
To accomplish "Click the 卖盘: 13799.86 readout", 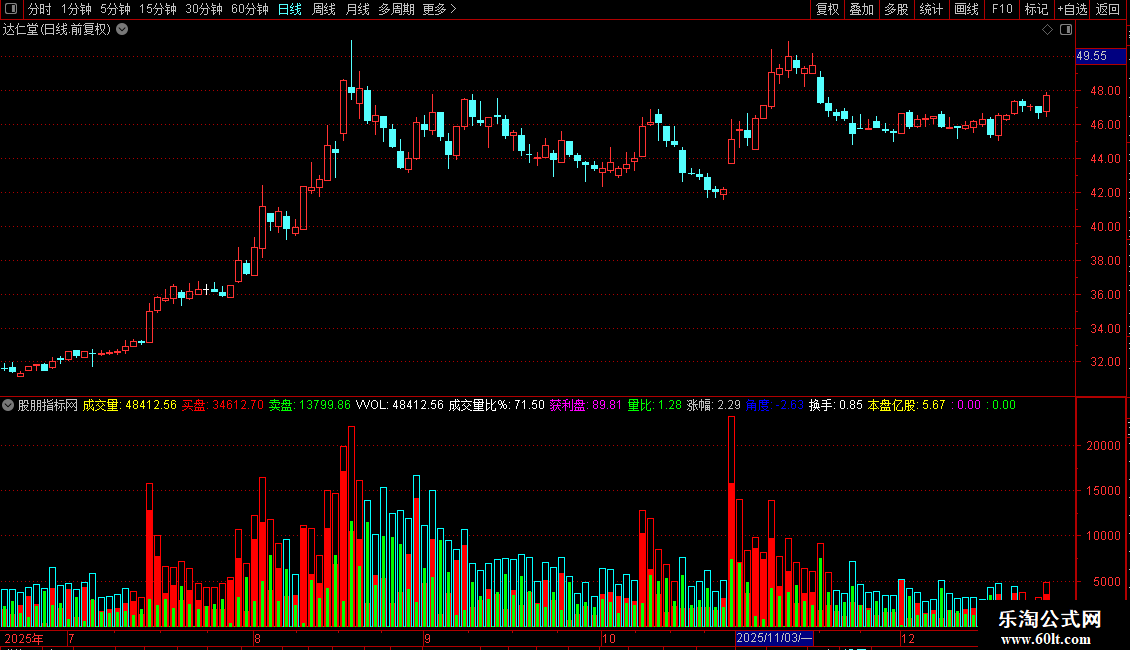I will (x=310, y=405).
